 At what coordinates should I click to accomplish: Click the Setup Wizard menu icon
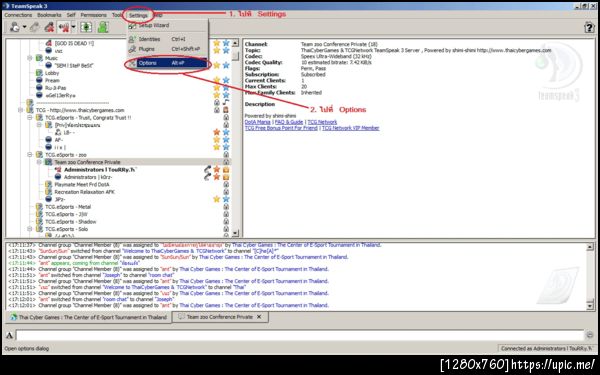click(132, 26)
